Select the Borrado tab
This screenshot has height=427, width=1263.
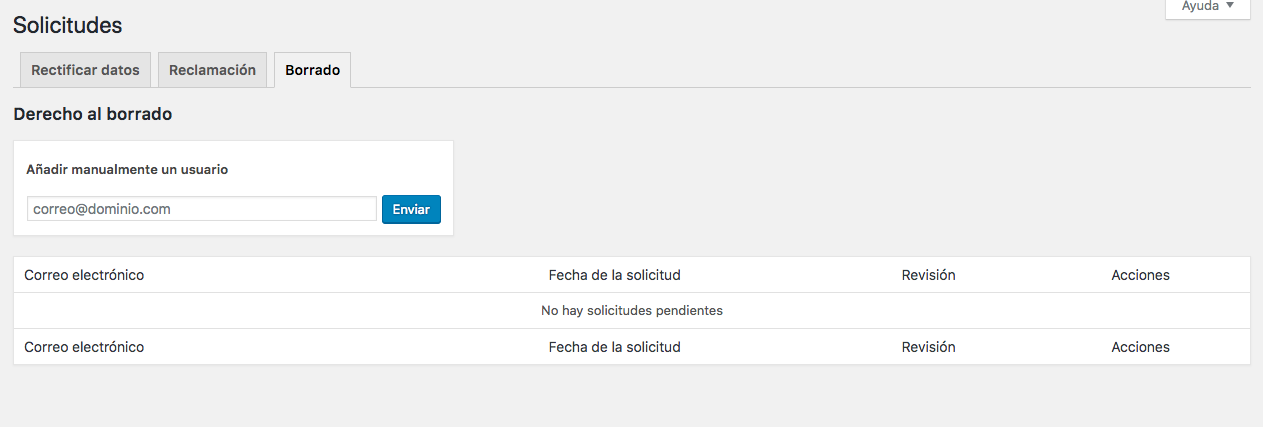312,71
